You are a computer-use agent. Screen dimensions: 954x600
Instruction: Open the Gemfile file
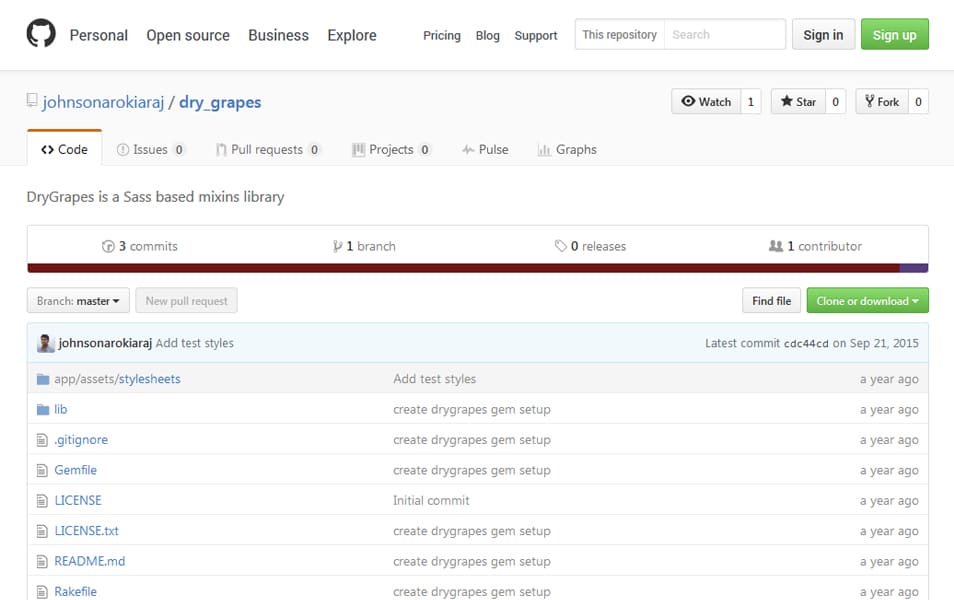click(75, 470)
